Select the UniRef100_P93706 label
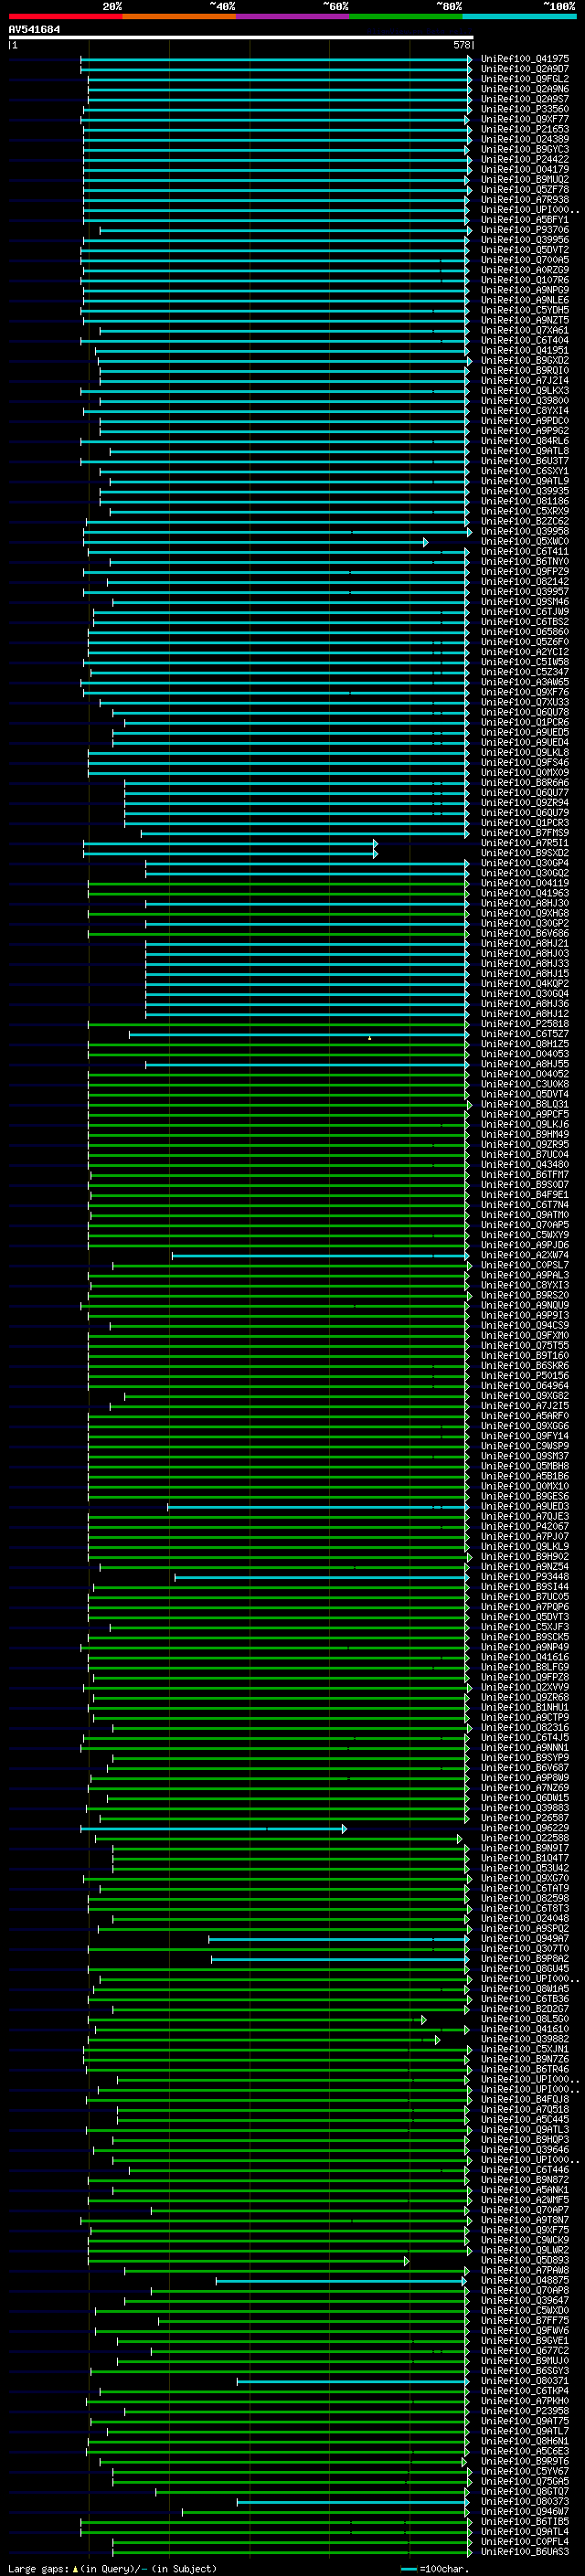 525,230
